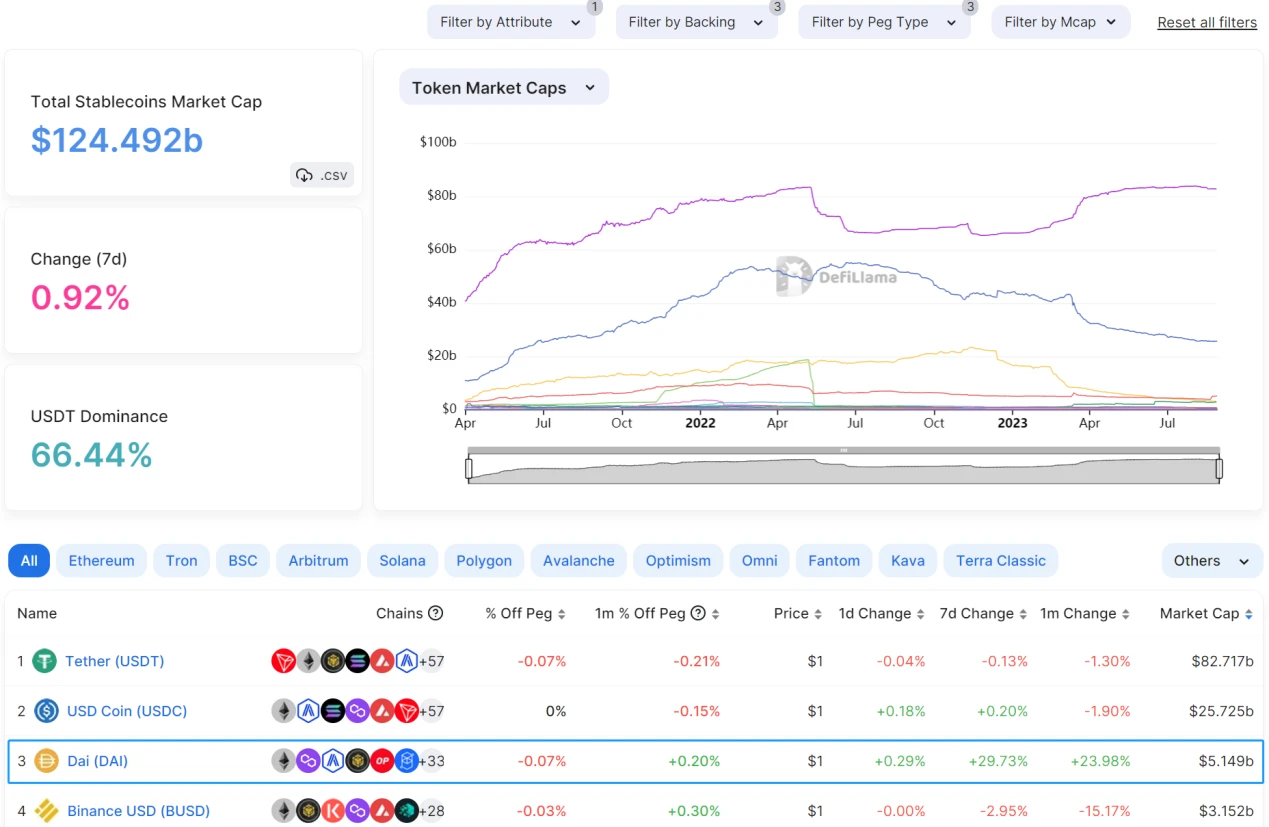Click the Polygon chain icon in Dai row

point(308,761)
